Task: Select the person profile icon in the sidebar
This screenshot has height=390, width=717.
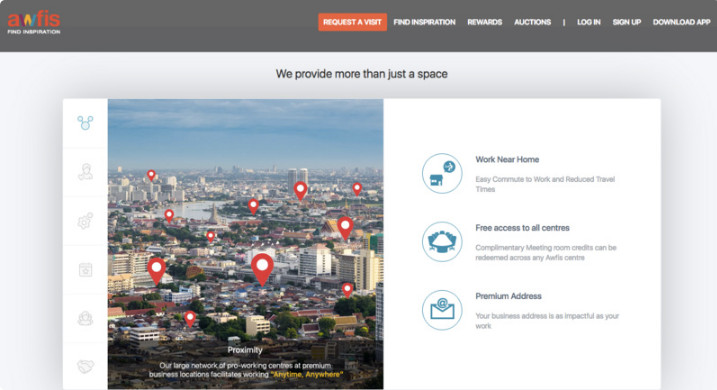Action: (x=85, y=172)
